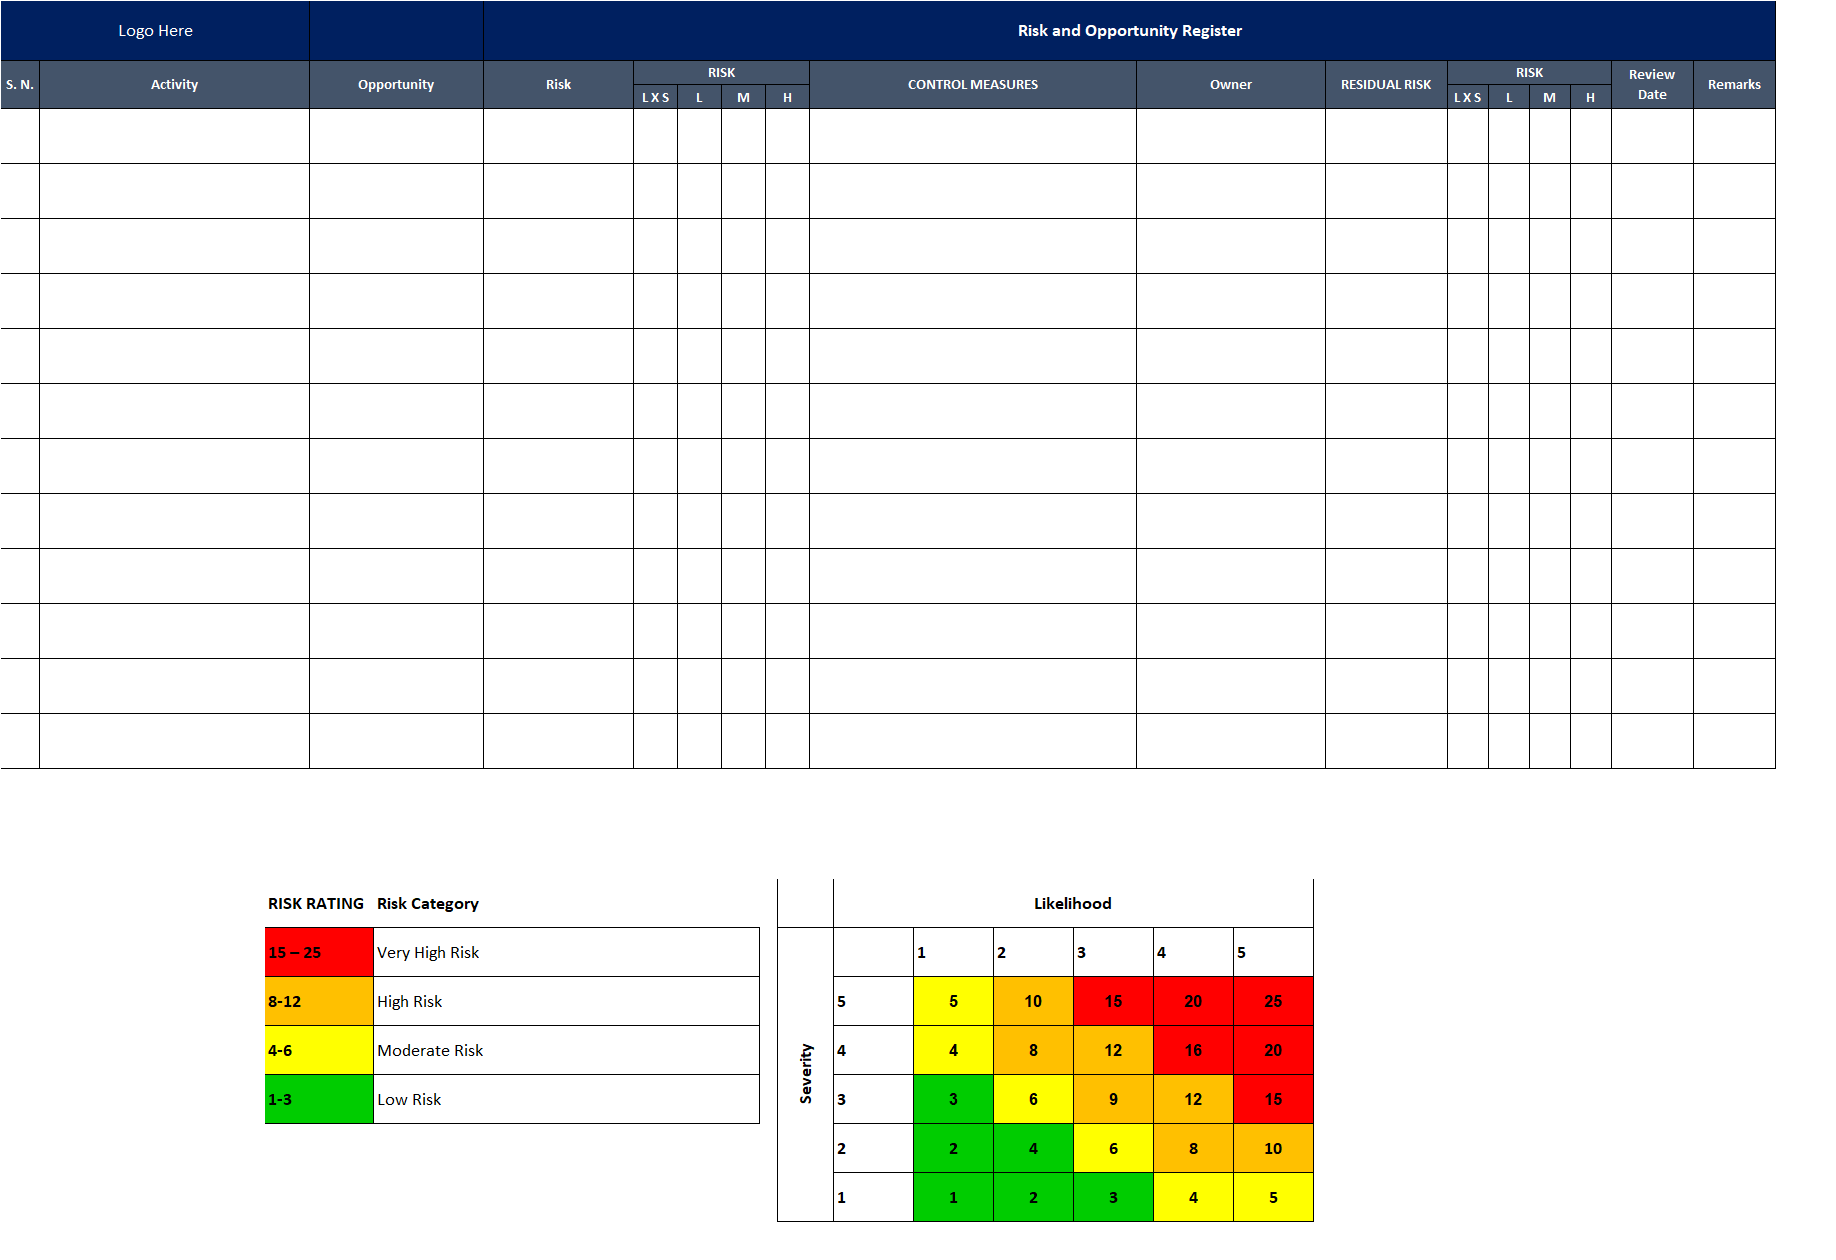Select the orange '9' matrix cell
The width and height of the screenshot is (1836, 1260).
(1113, 1099)
